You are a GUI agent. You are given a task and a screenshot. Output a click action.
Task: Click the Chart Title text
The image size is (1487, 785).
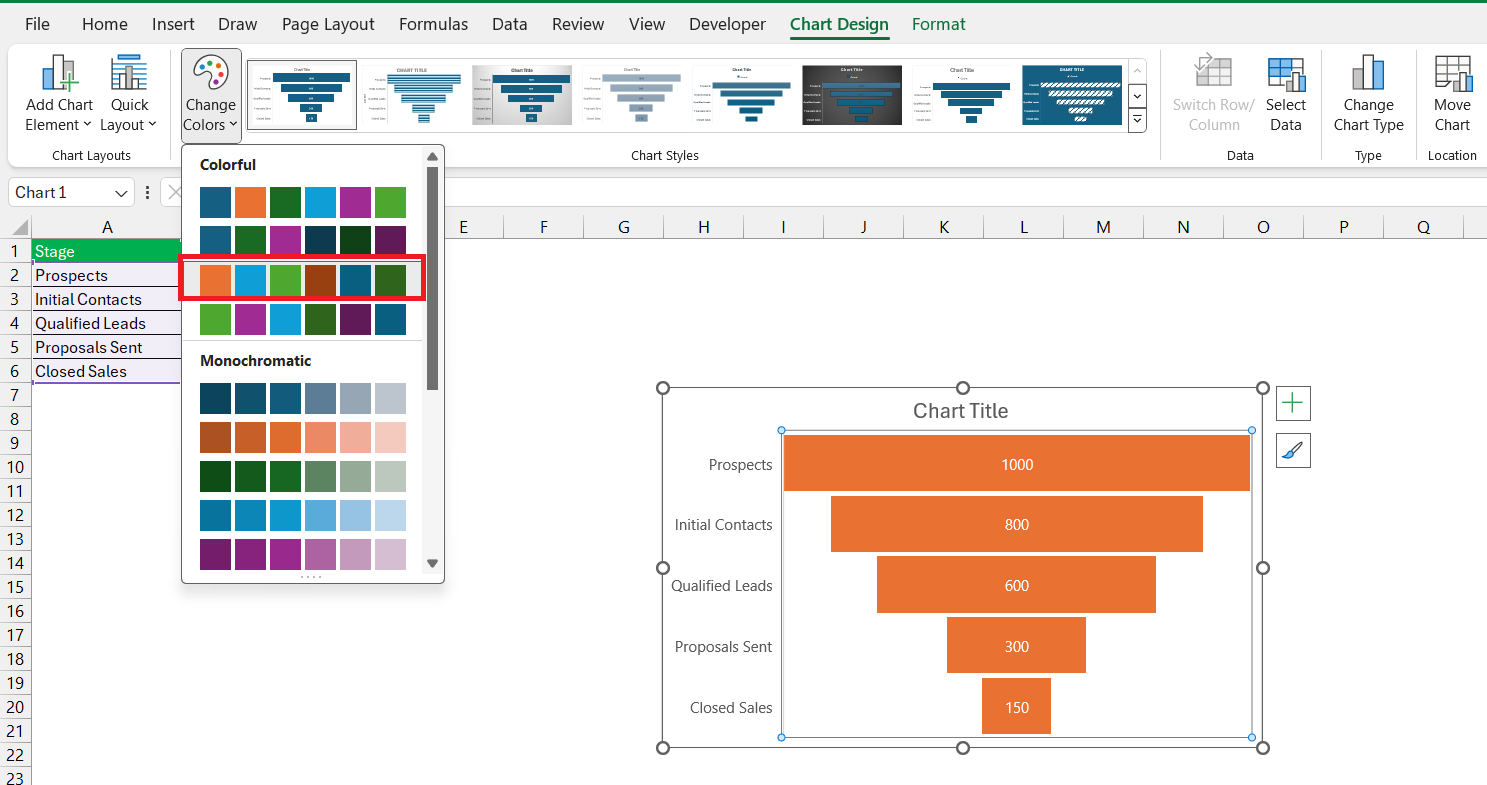960,411
